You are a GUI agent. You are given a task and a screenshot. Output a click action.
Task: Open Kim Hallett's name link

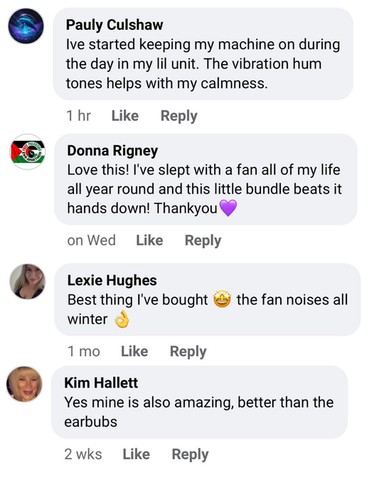click(101, 383)
